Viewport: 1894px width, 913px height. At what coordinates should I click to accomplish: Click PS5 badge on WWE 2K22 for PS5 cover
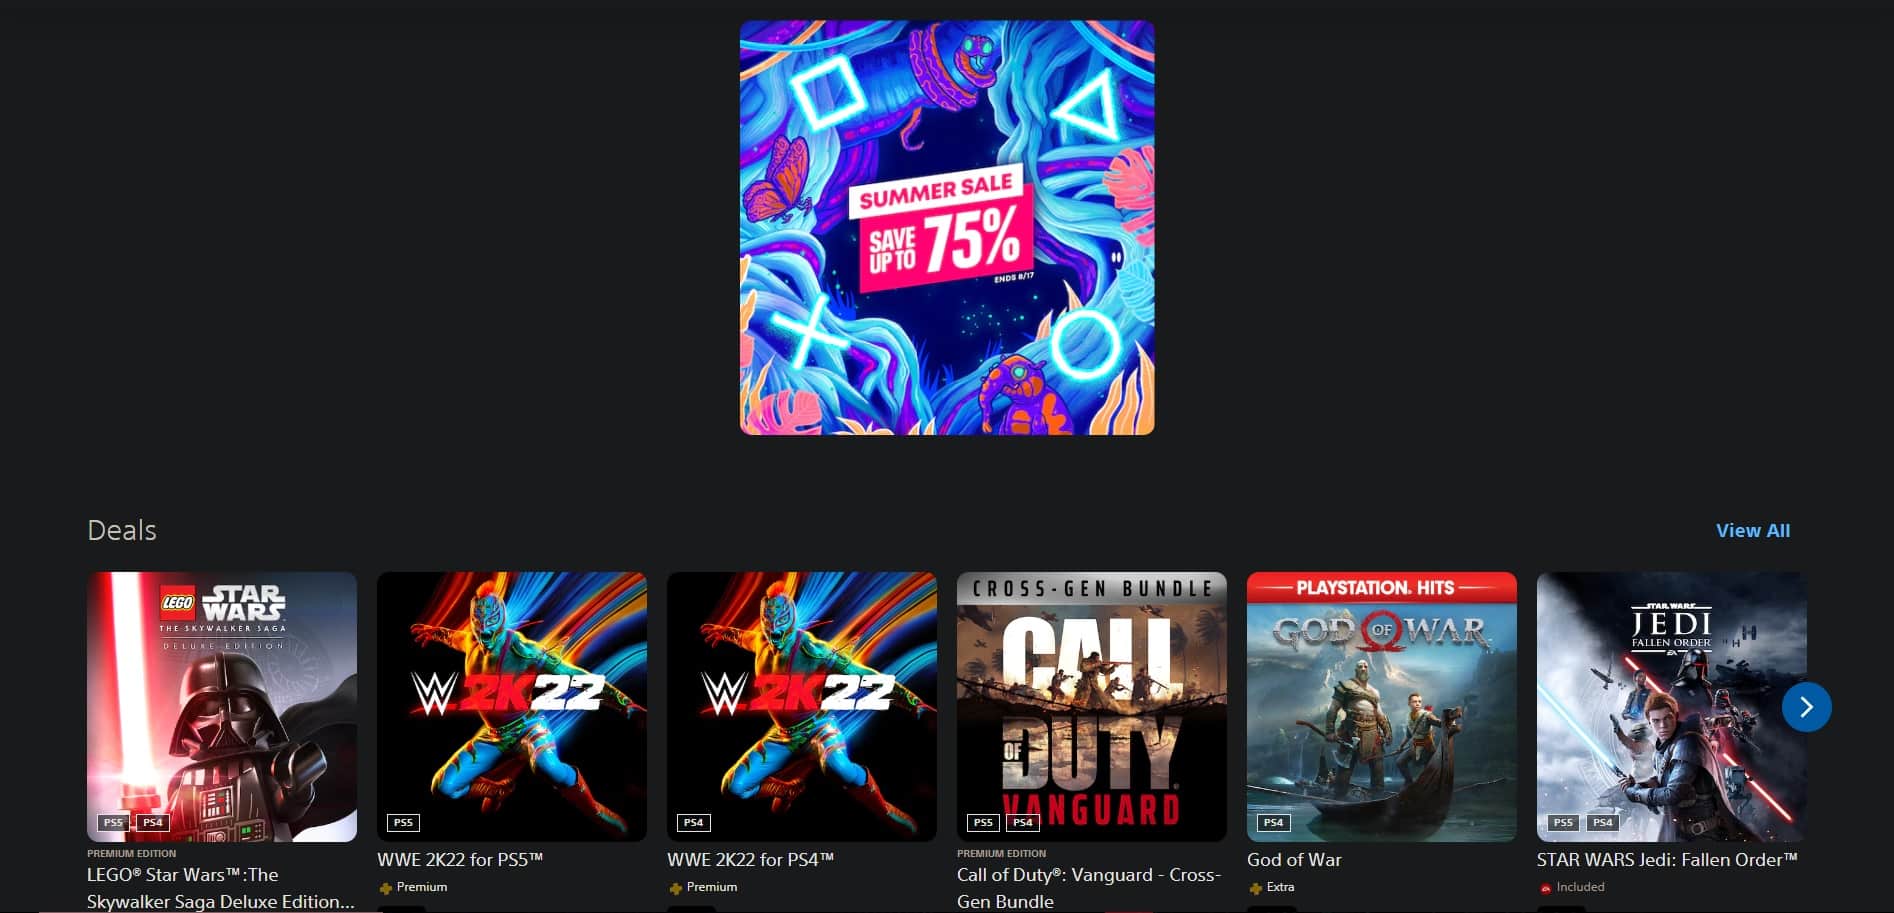(403, 823)
